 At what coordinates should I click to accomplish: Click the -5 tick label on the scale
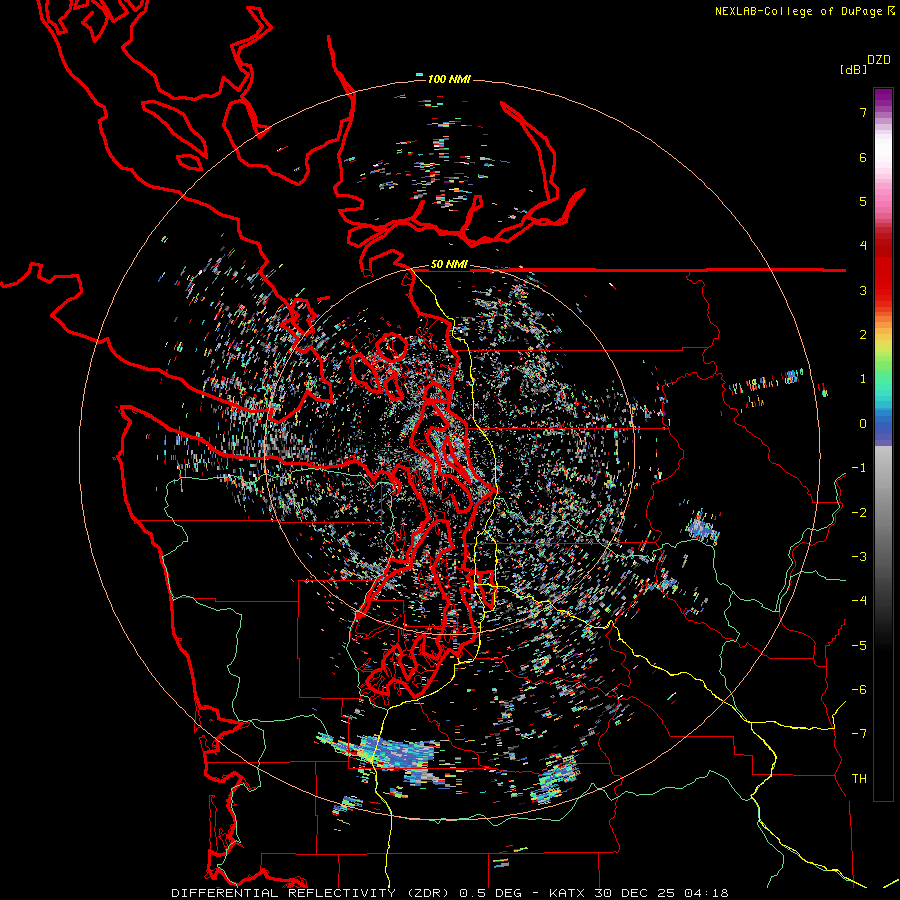click(859, 646)
